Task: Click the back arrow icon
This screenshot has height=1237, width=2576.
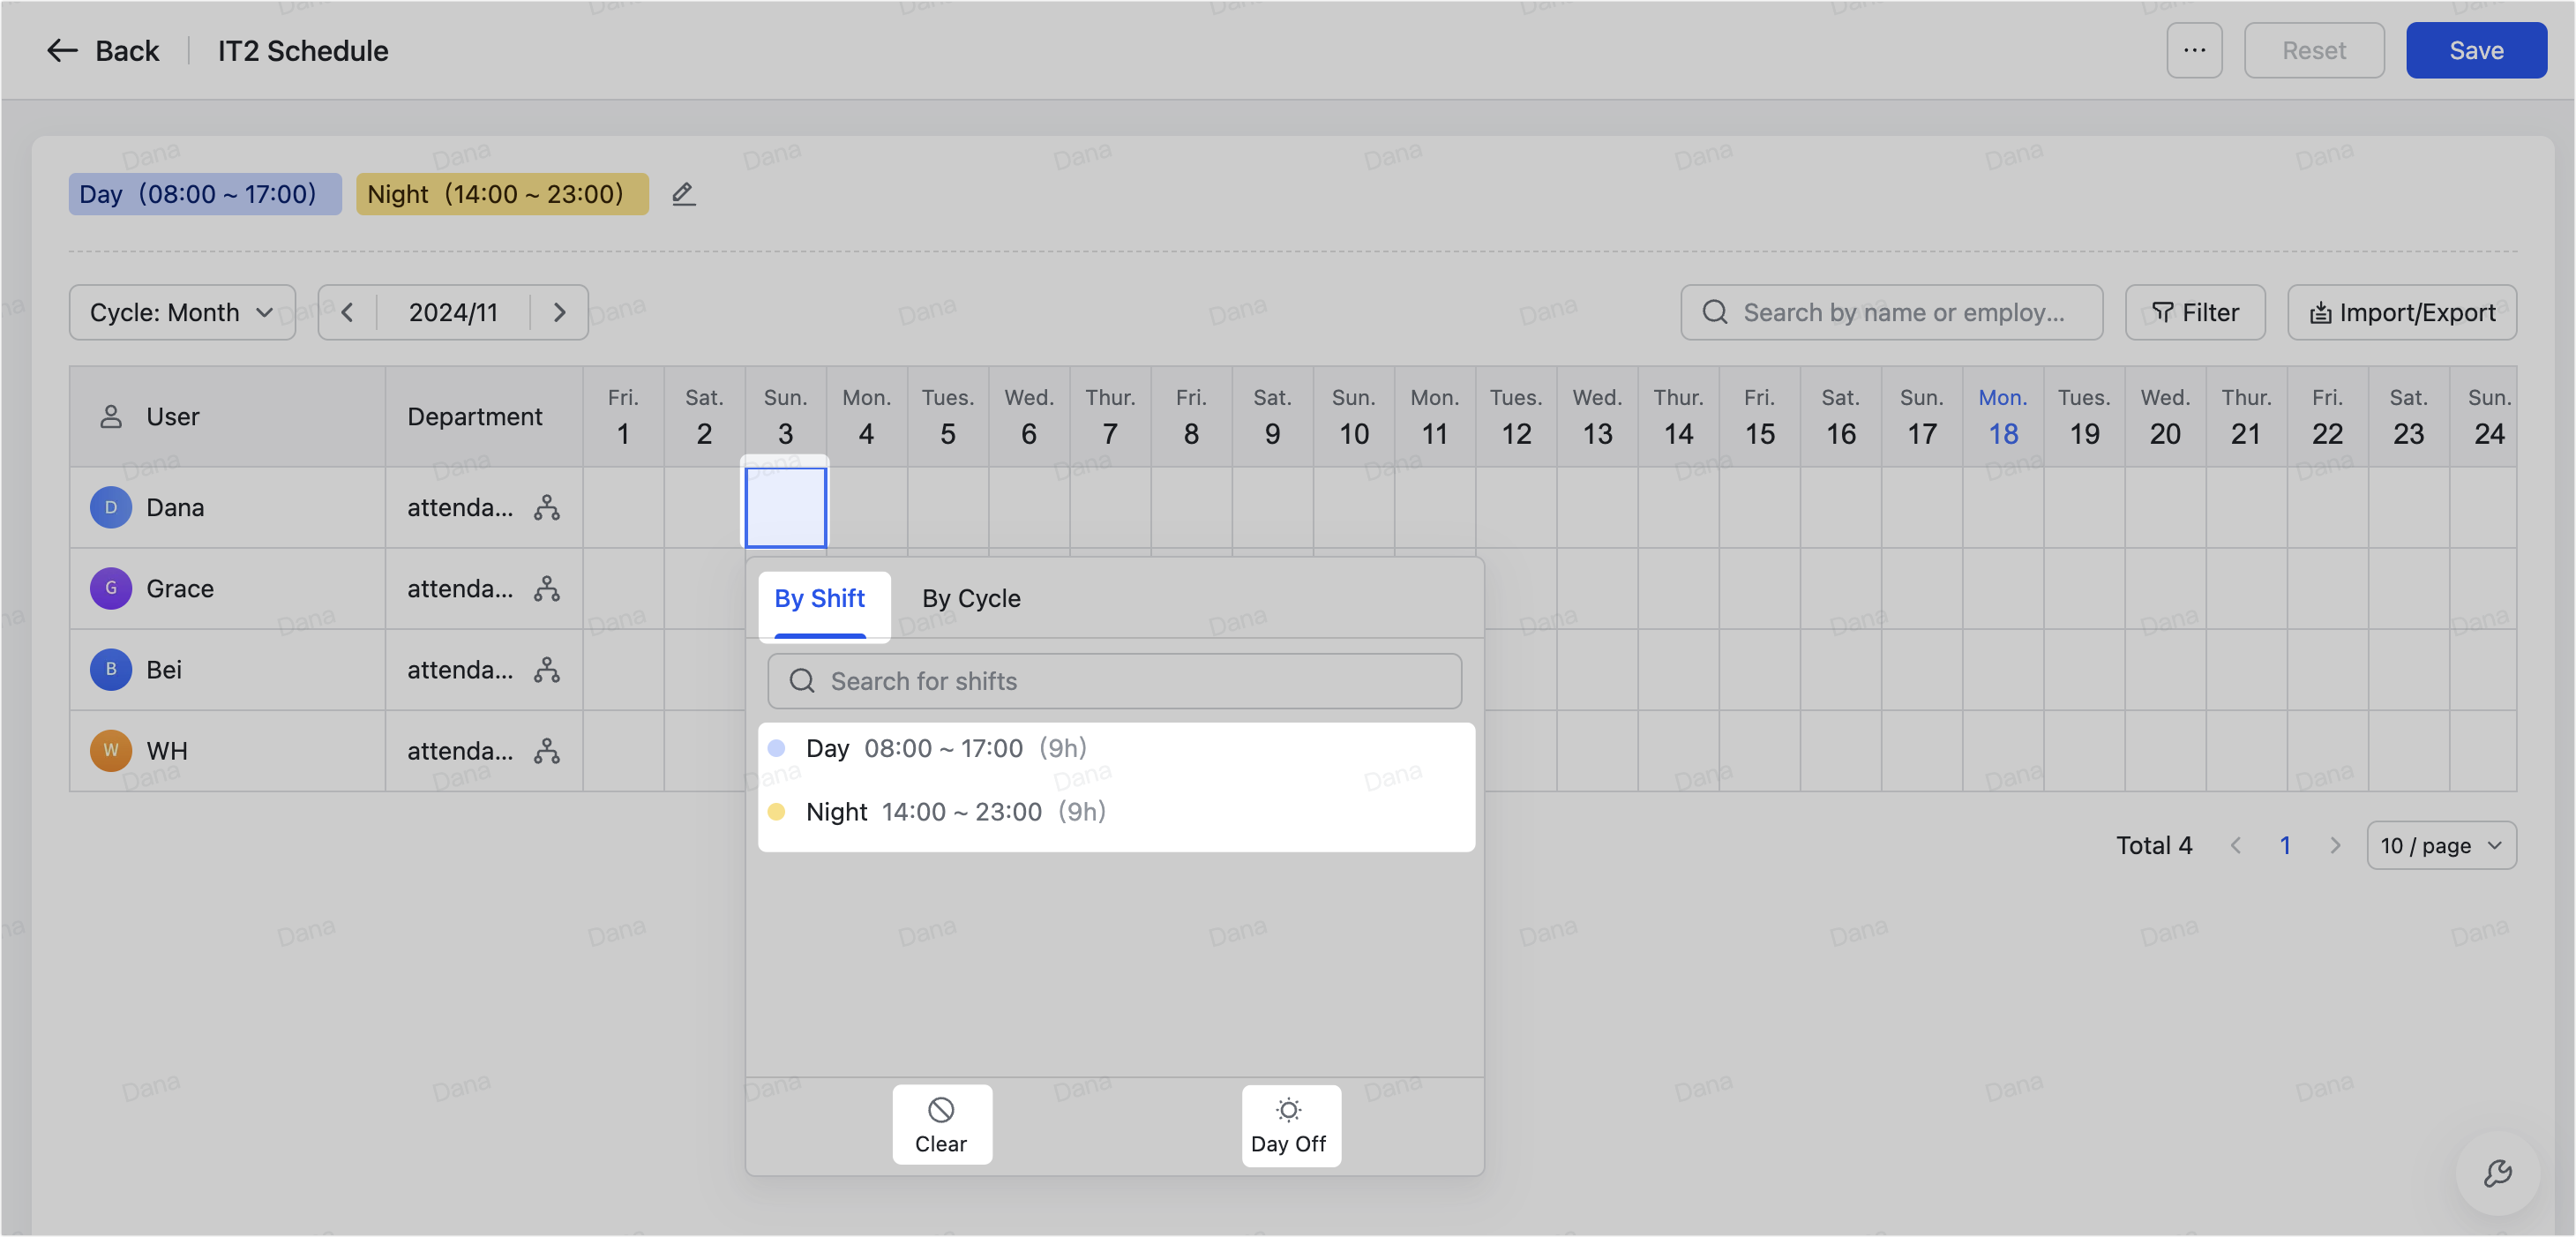Action: coord(62,51)
